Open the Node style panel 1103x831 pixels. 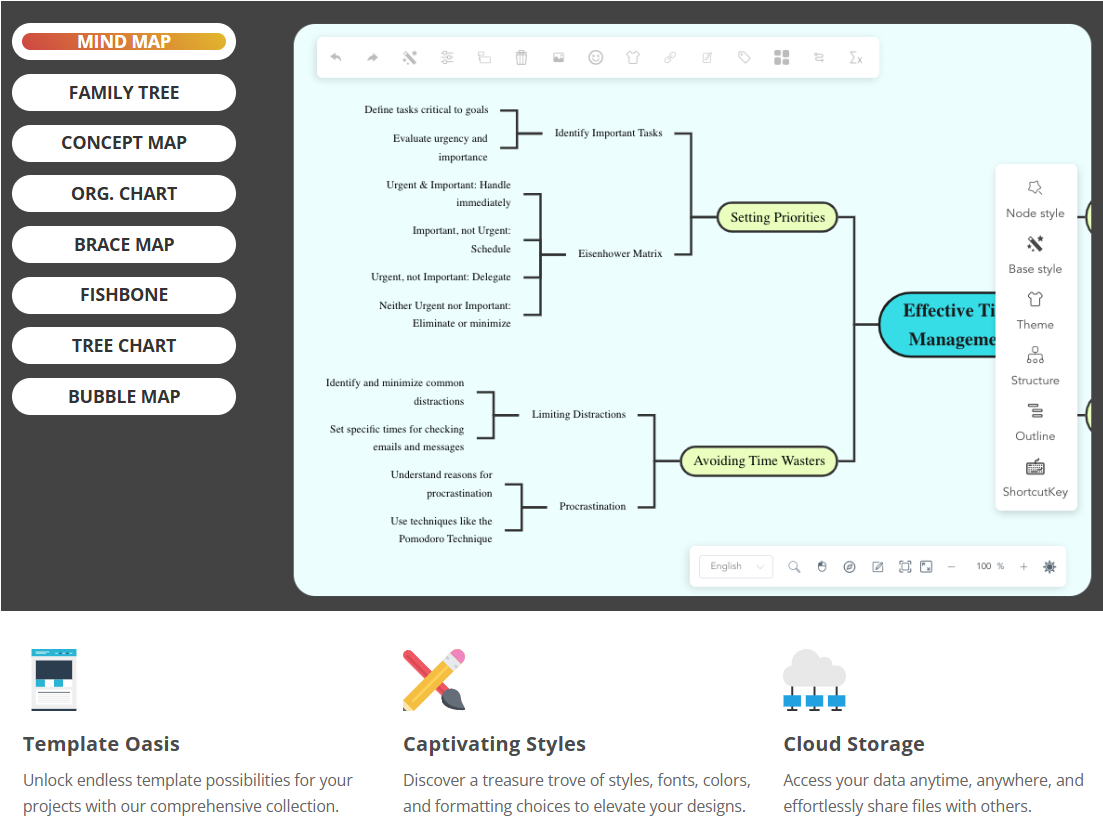[1035, 198]
